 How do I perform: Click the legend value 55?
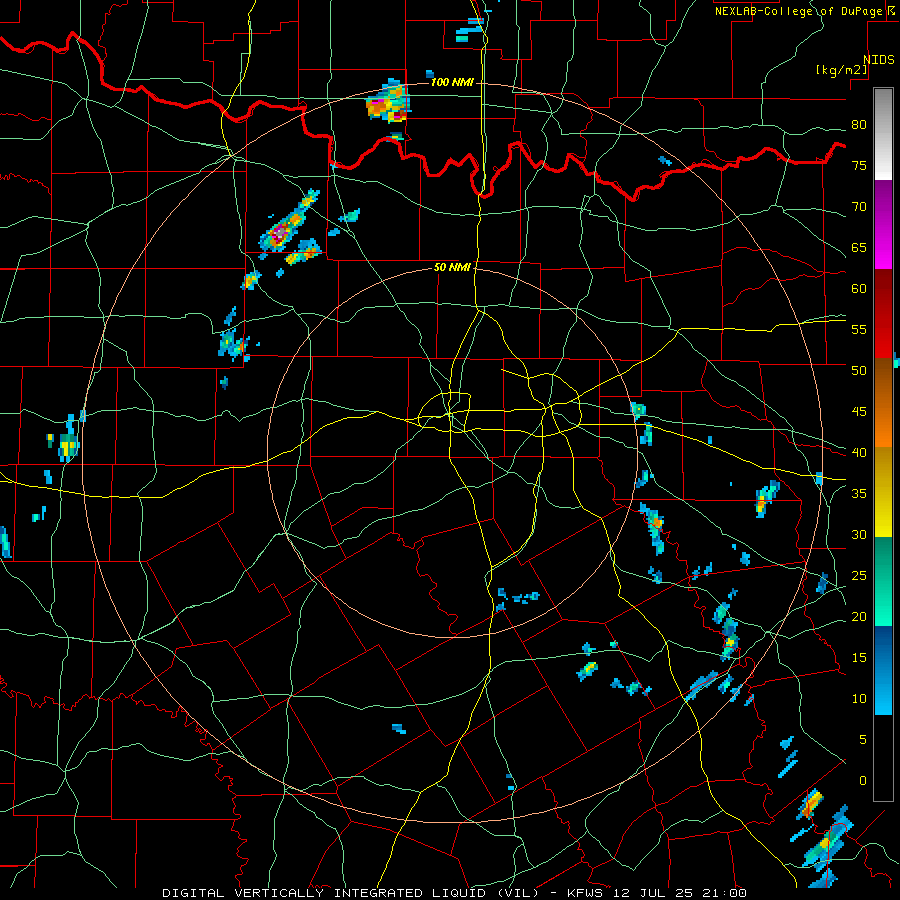point(859,329)
